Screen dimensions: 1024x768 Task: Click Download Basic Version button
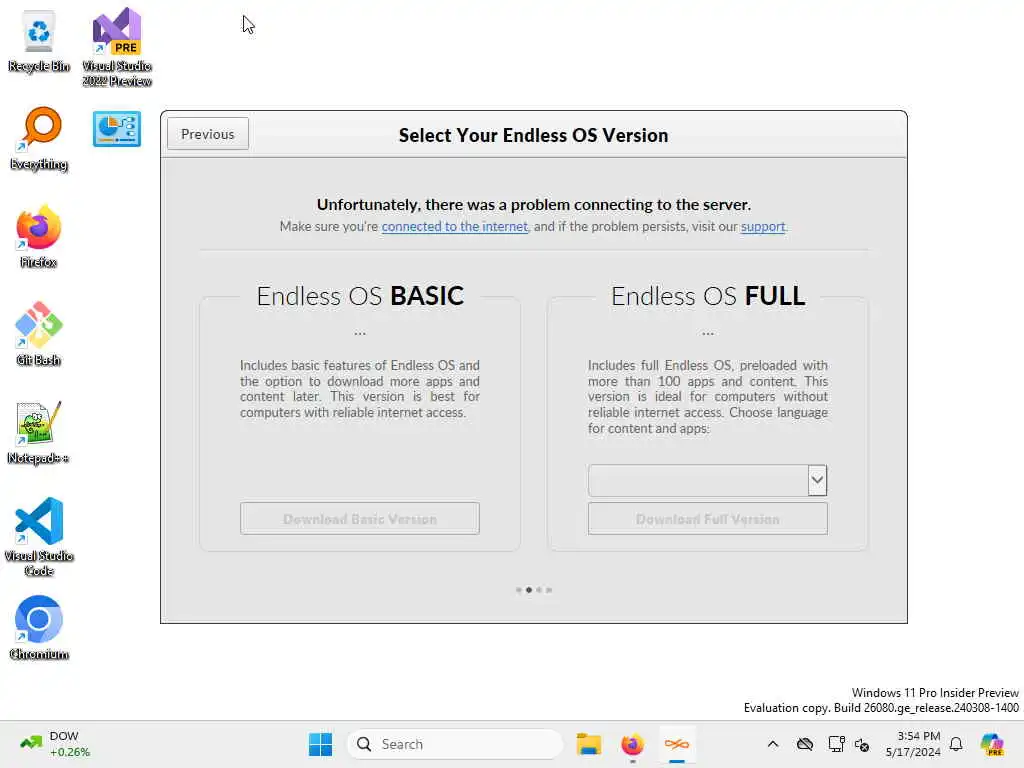pyautogui.click(x=360, y=519)
